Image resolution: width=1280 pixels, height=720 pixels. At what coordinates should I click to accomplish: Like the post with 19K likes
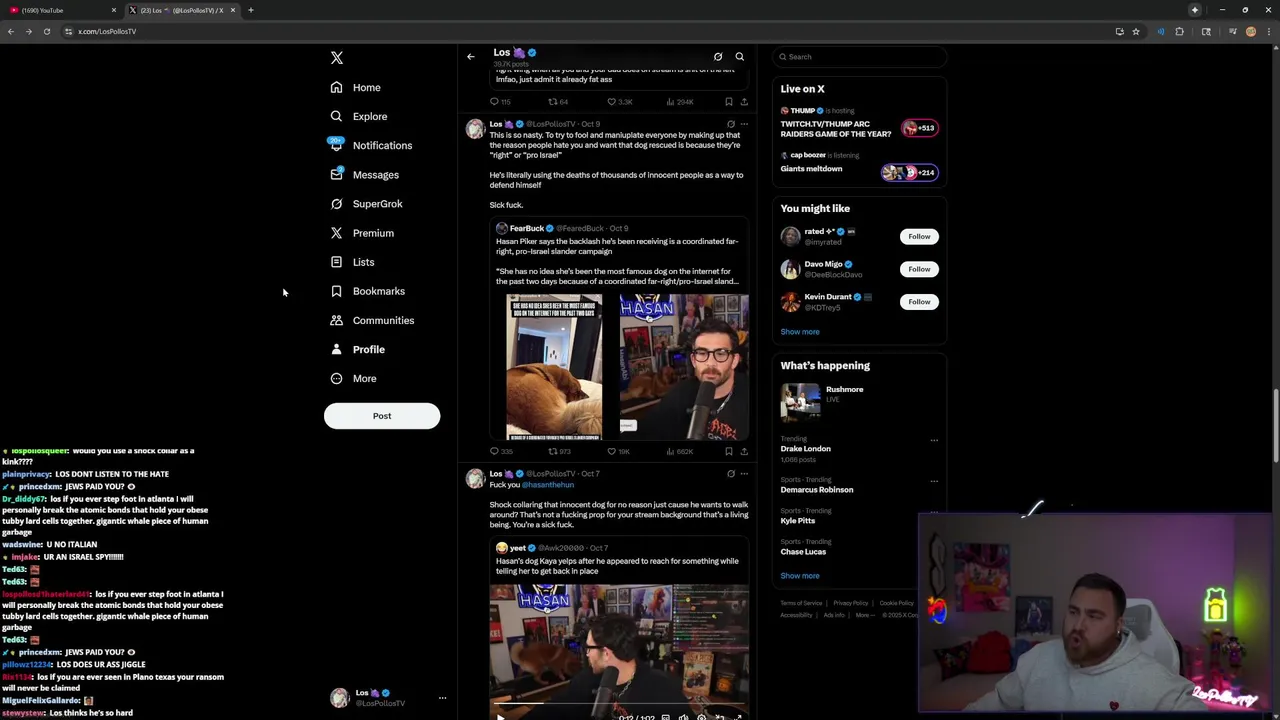tap(619, 451)
